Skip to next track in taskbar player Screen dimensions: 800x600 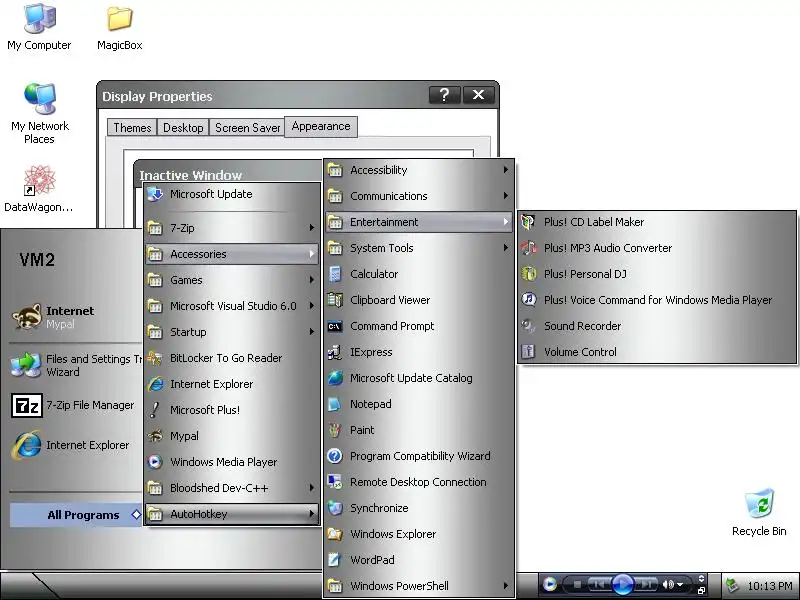pyautogui.click(x=646, y=585)
